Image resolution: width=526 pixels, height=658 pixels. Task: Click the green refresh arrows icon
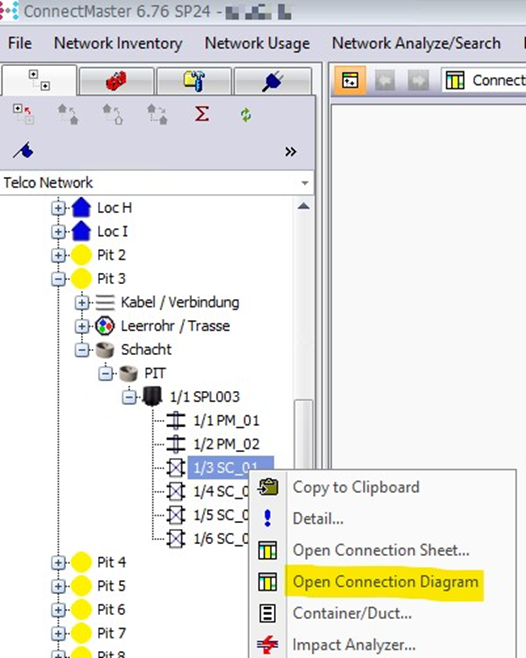246,115
